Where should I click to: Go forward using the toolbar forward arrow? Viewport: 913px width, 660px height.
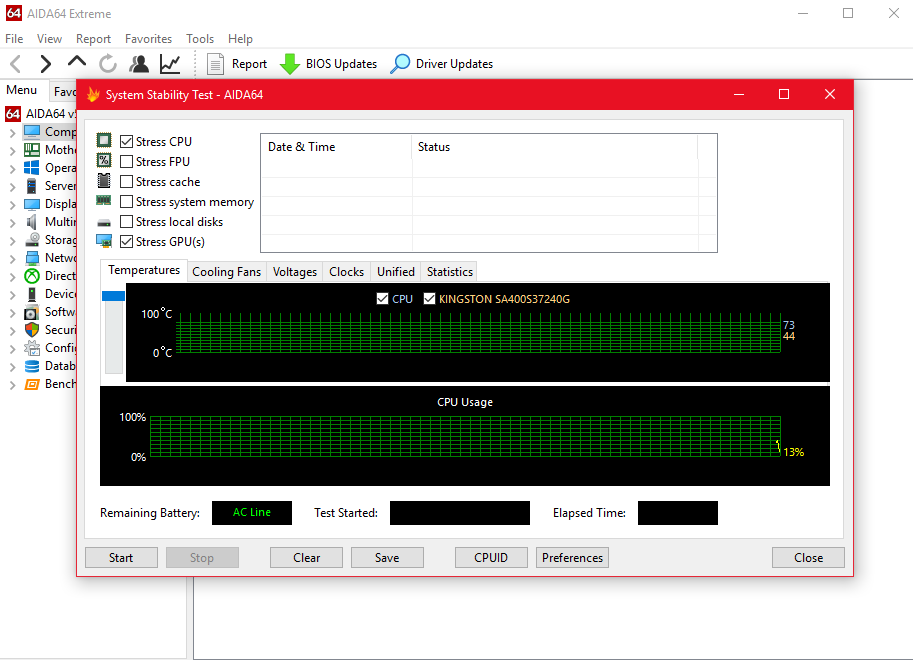[45, 63]
